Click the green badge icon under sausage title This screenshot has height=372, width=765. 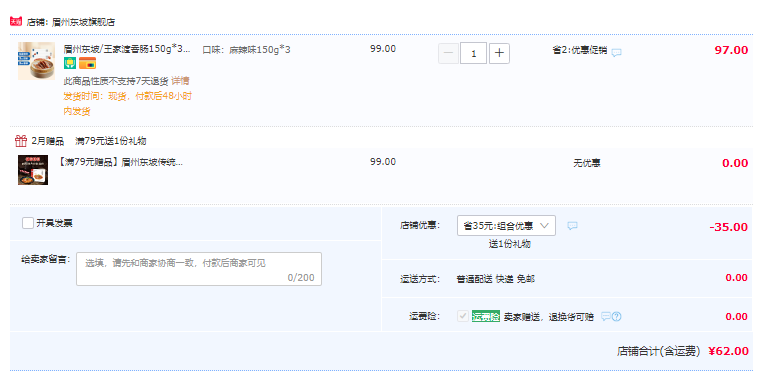[x=70, y=63]
